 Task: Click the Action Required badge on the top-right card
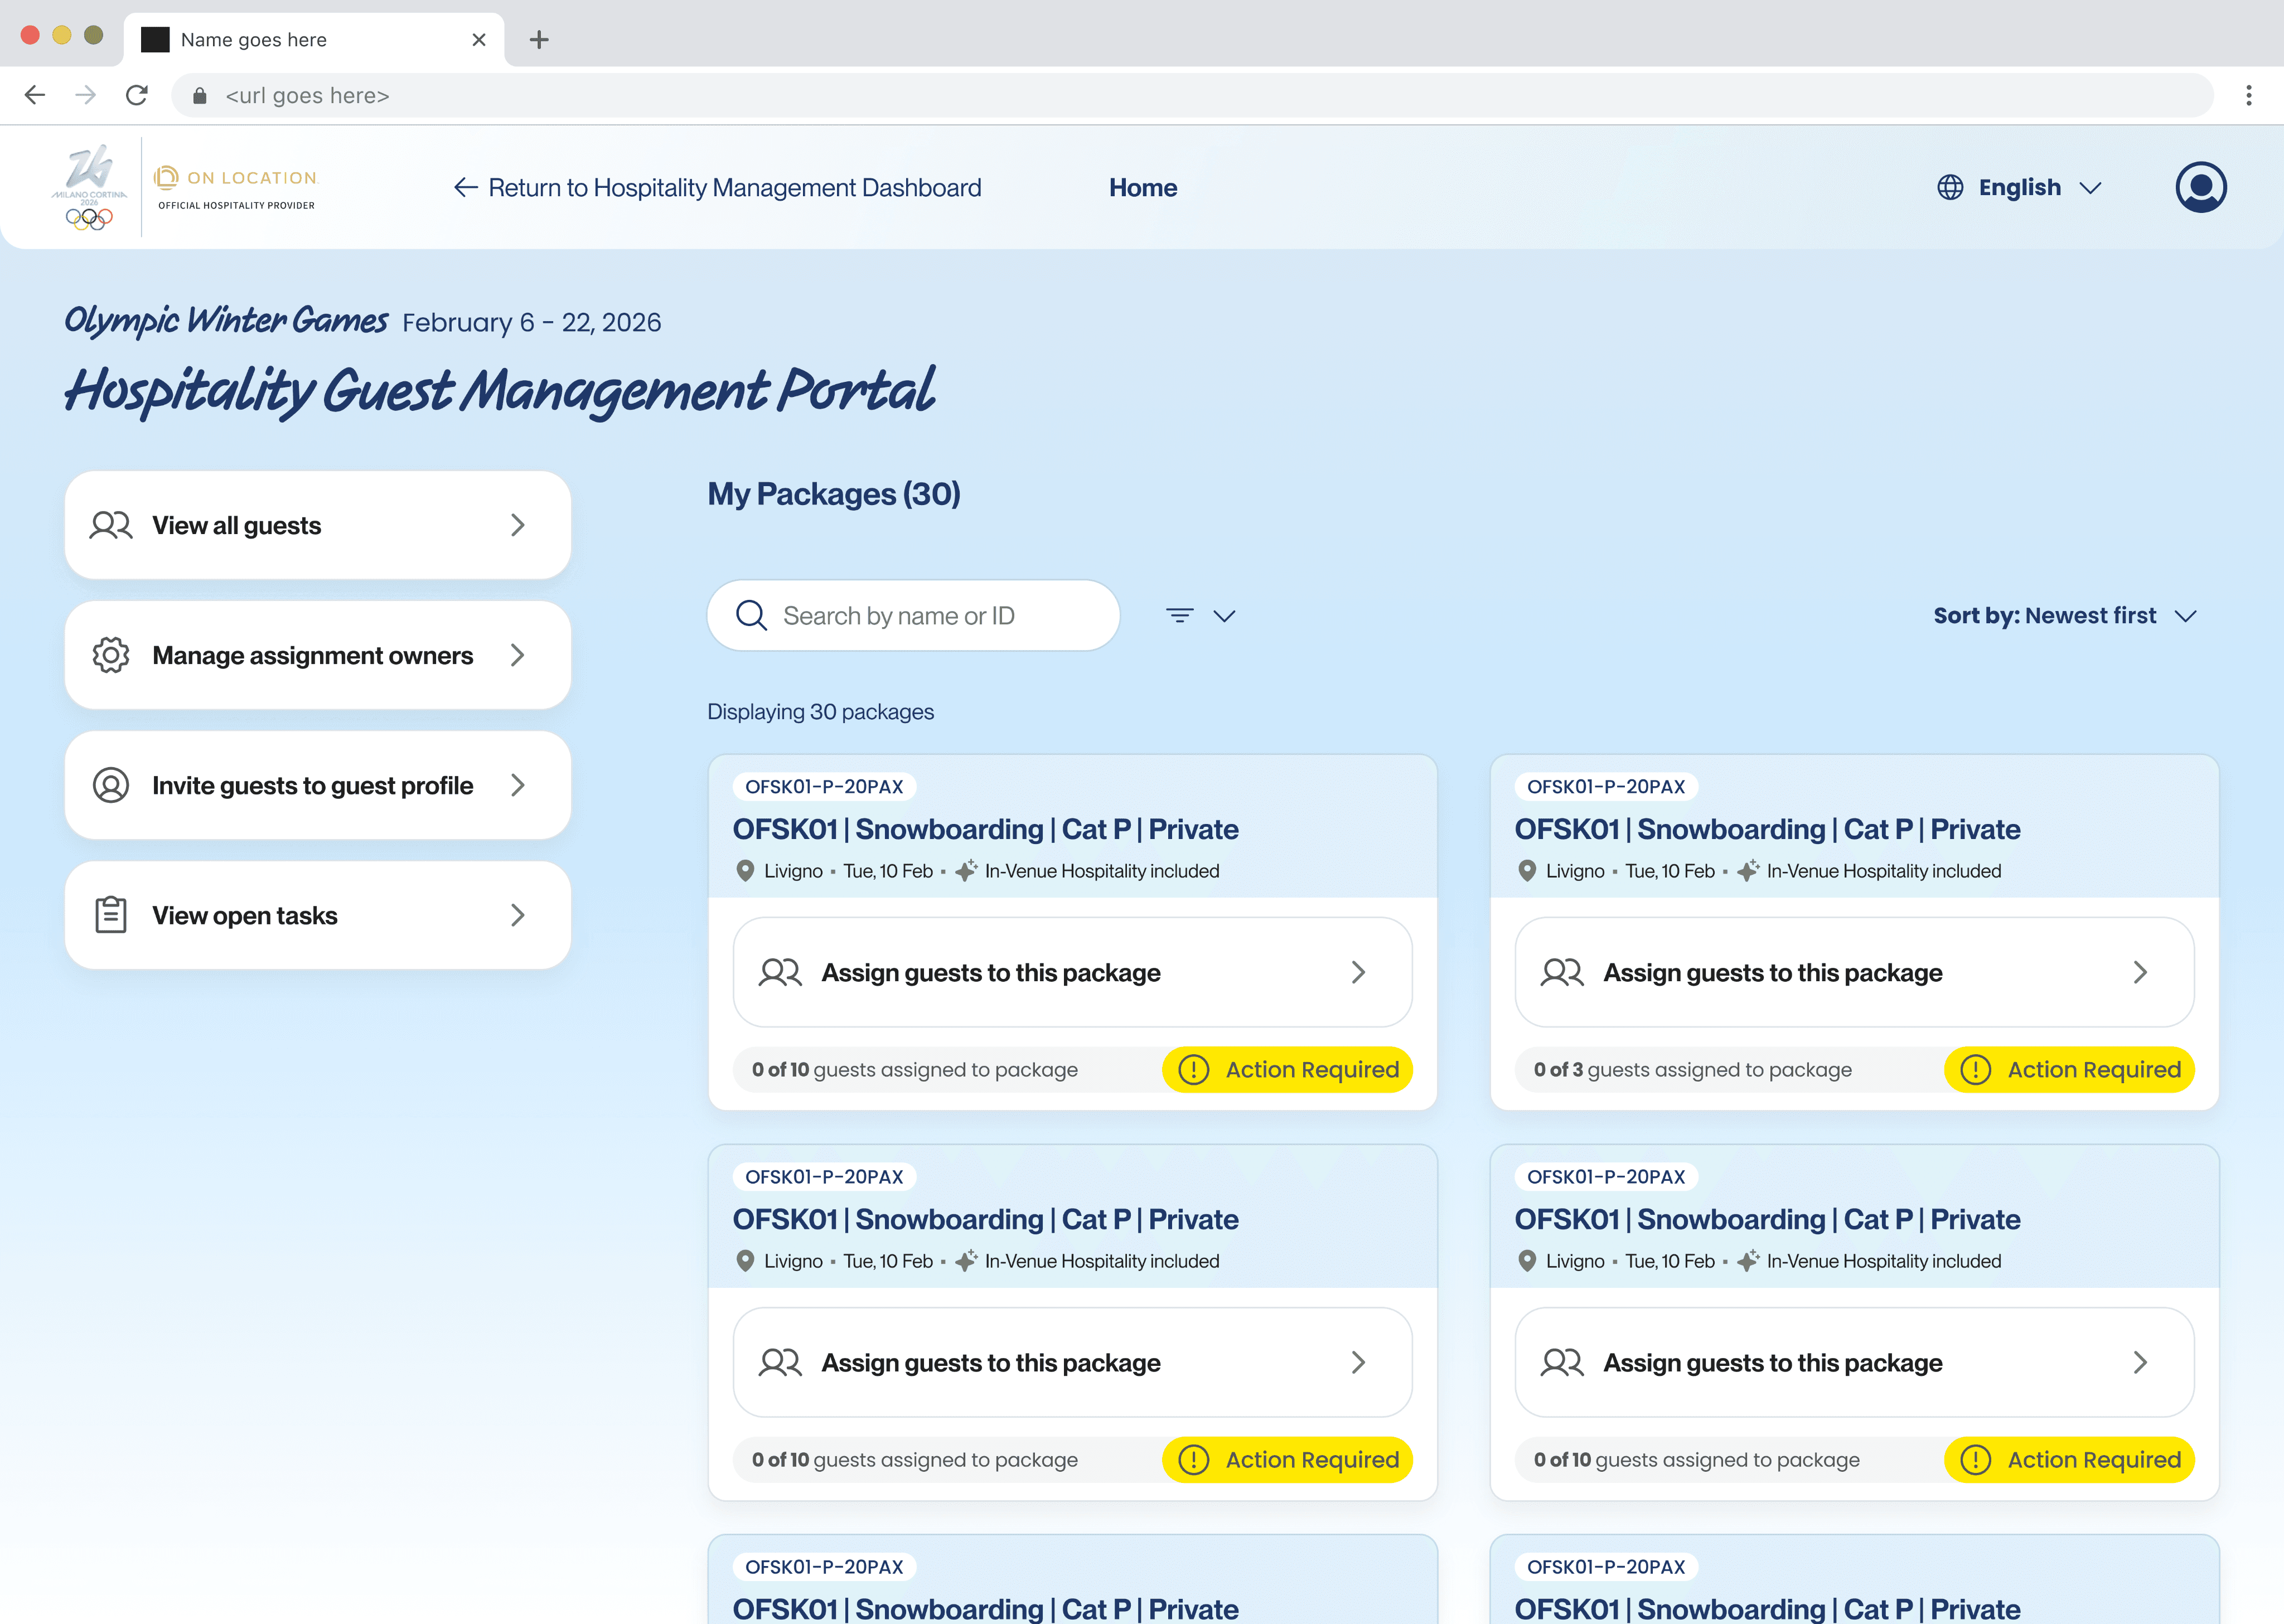tap(2069, 1069)
